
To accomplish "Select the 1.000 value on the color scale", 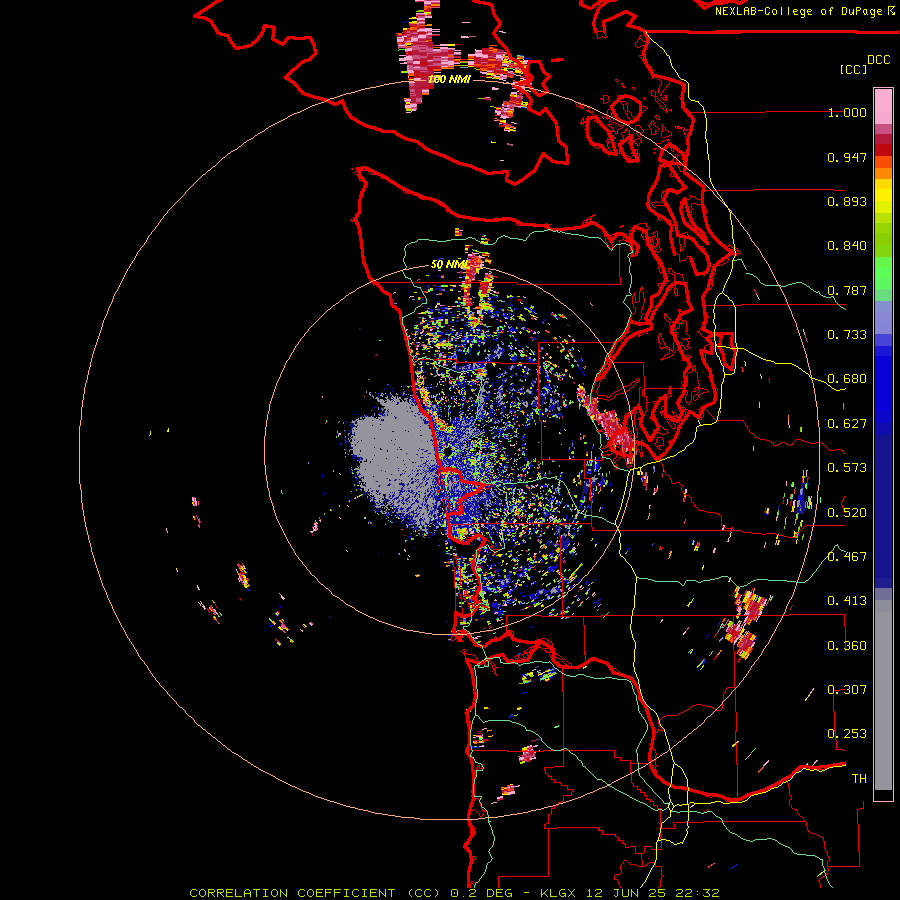I will pyautogui.click(x=847, y=112).
